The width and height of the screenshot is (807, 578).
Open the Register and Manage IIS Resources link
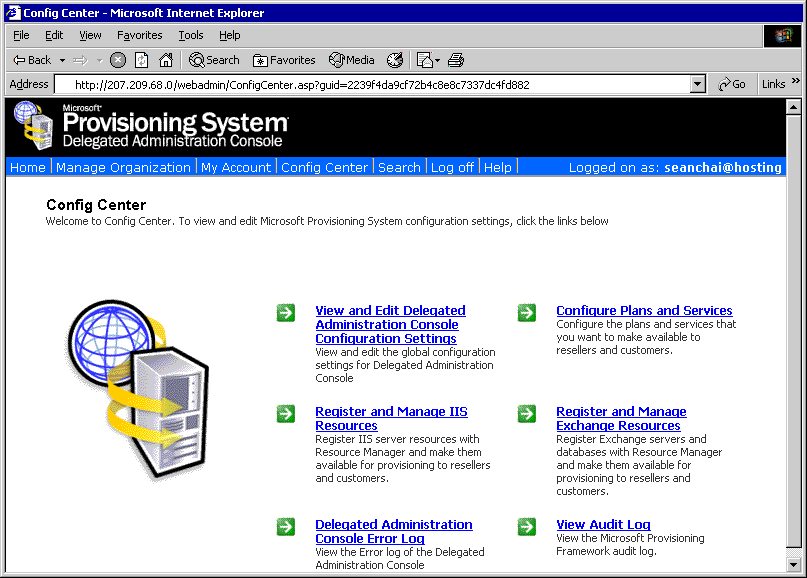click(391, 418)
